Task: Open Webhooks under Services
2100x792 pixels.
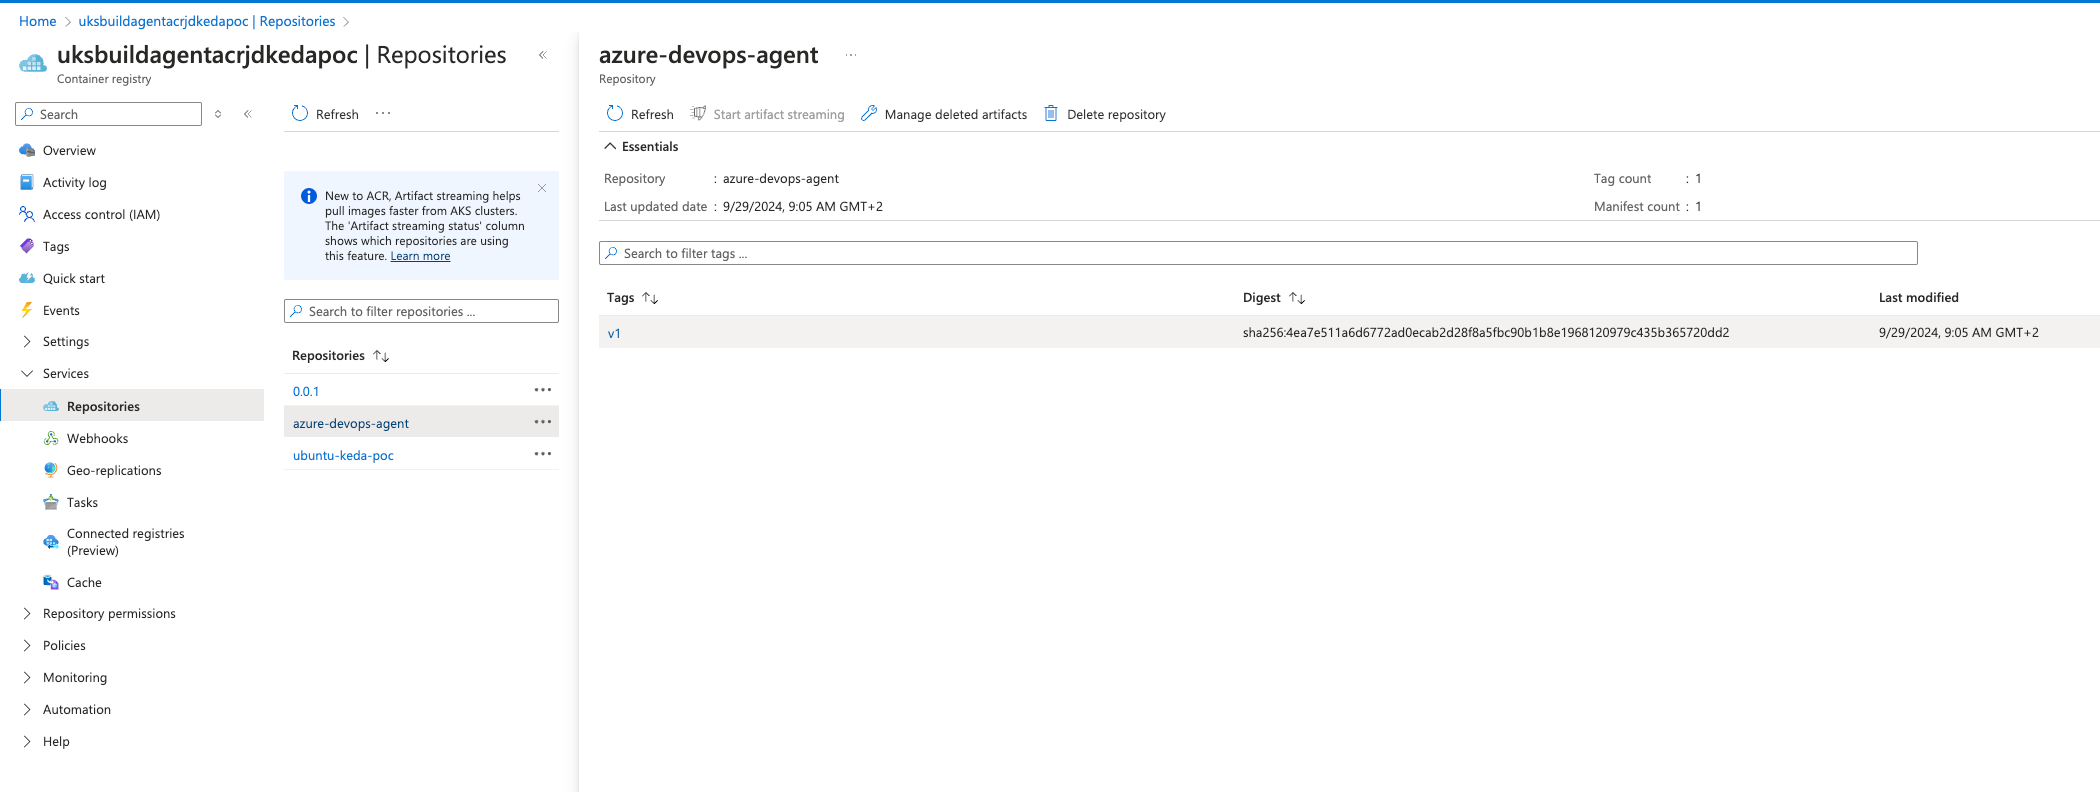Action: 97,439
